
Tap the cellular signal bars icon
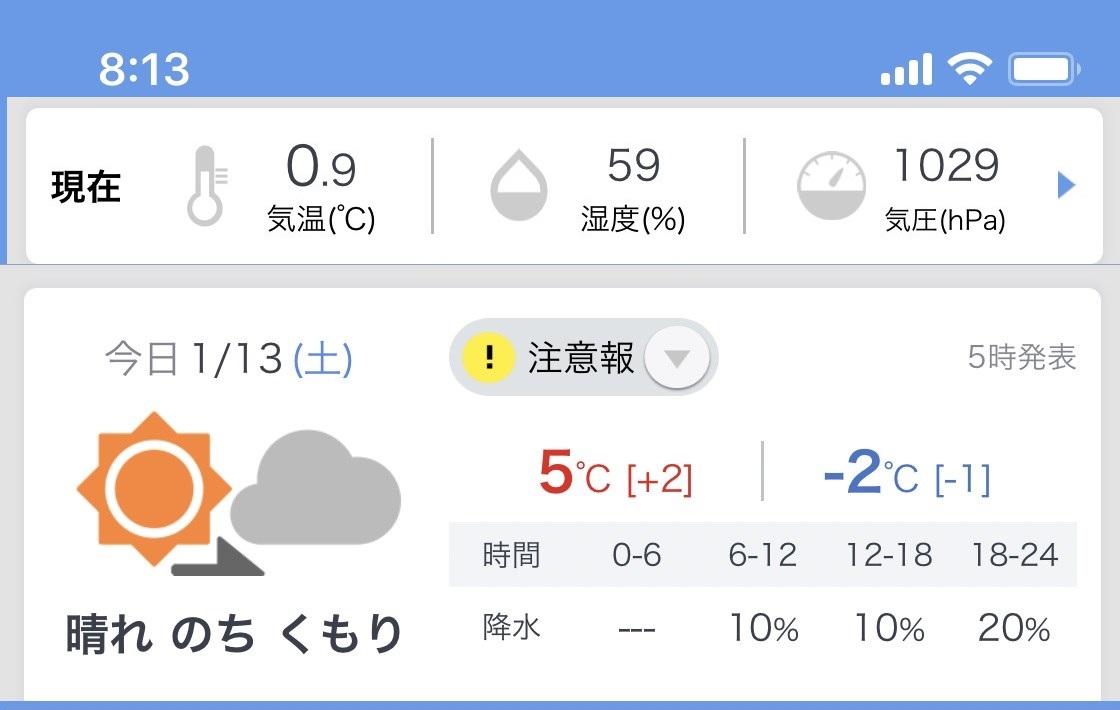(x=906, y=69)
